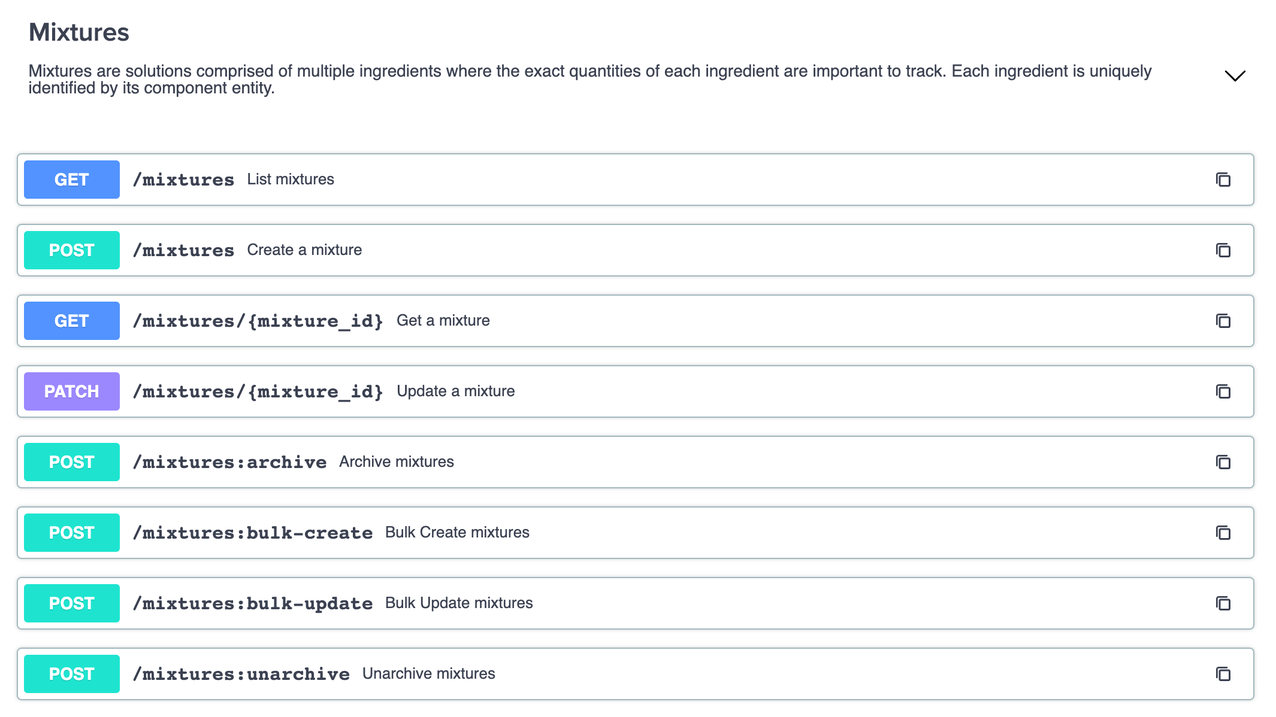Click the GET badge on List mixtures
Screen dimensions: 1276x717
(71, 179)
